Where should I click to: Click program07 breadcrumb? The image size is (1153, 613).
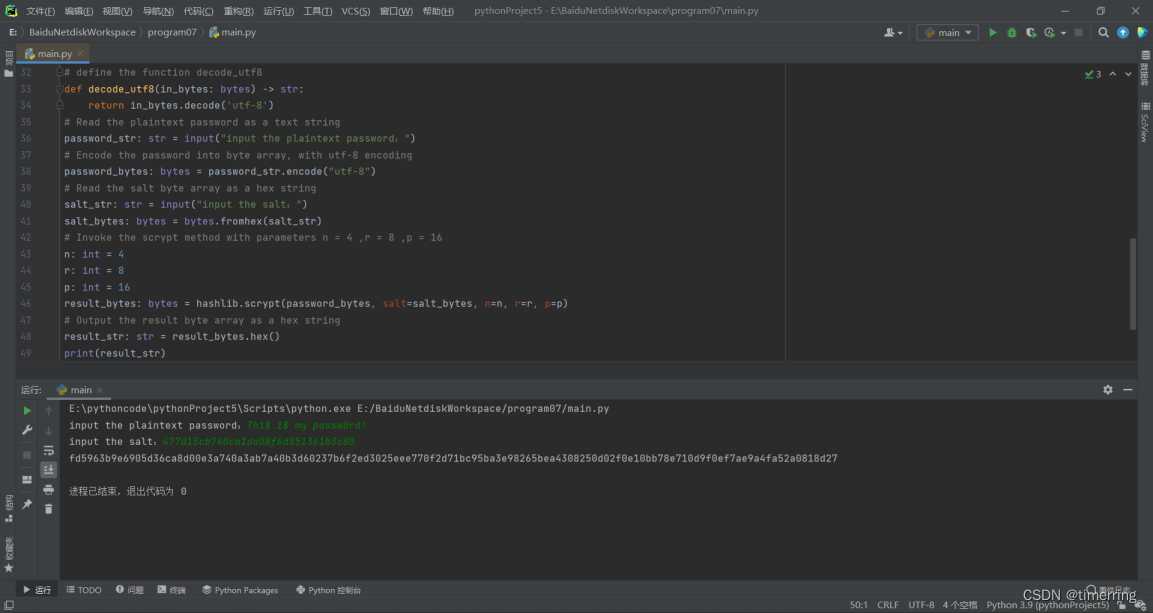pyautogui.click(x=172, y=32)
